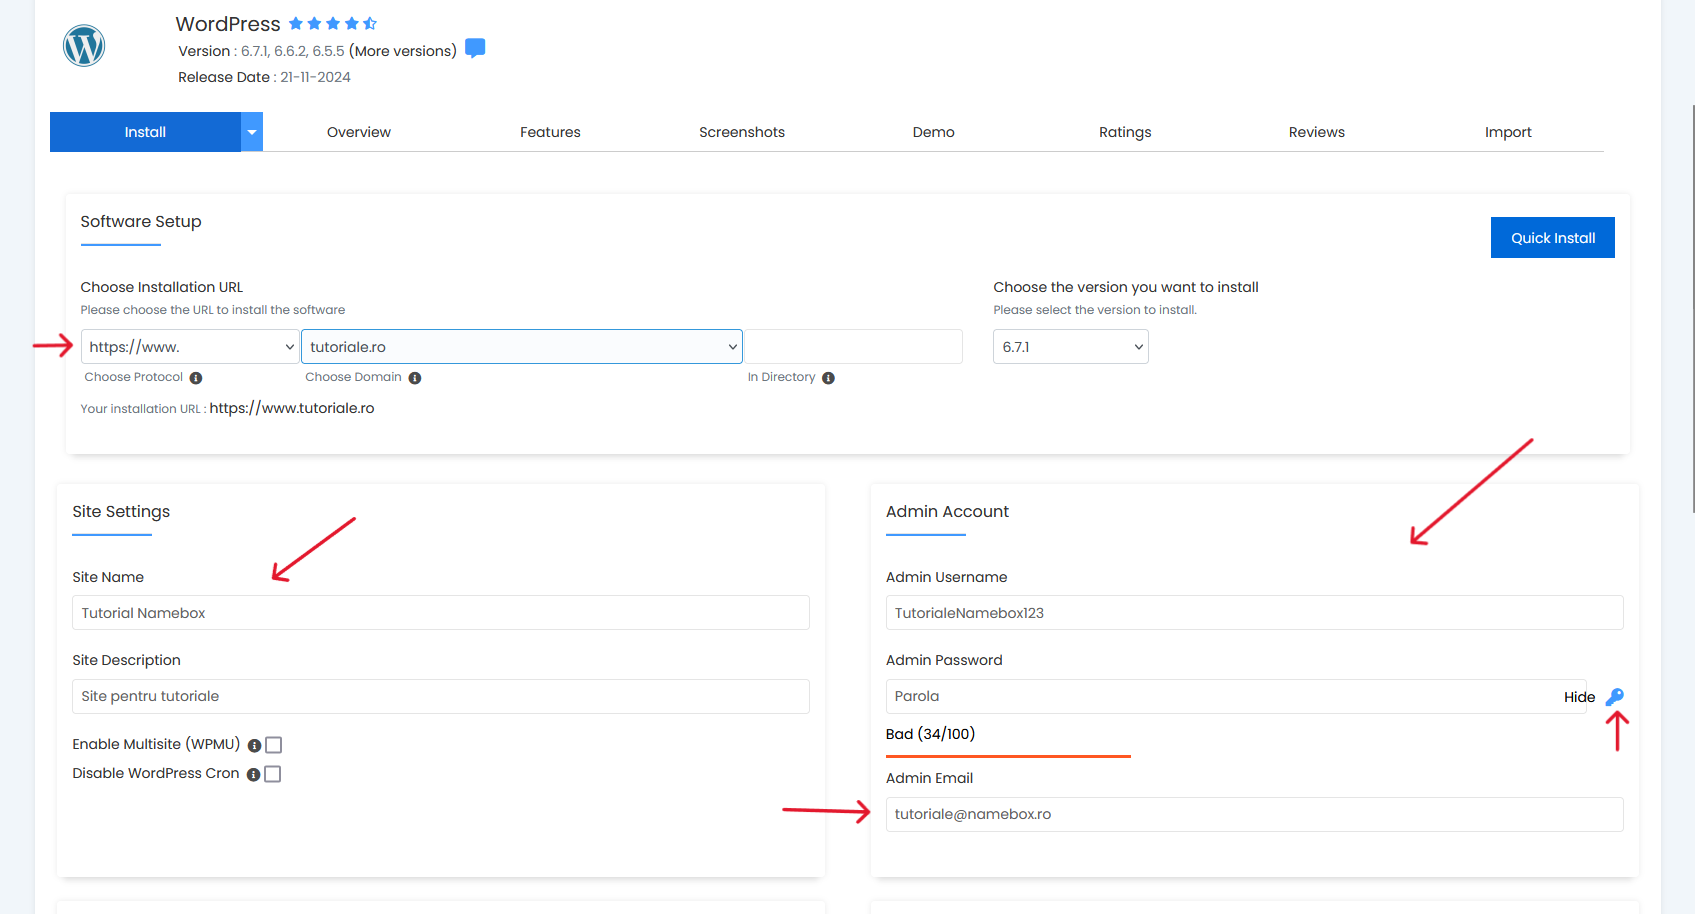
Task: Click the Admin Email field
Action: click(1254, 814)
